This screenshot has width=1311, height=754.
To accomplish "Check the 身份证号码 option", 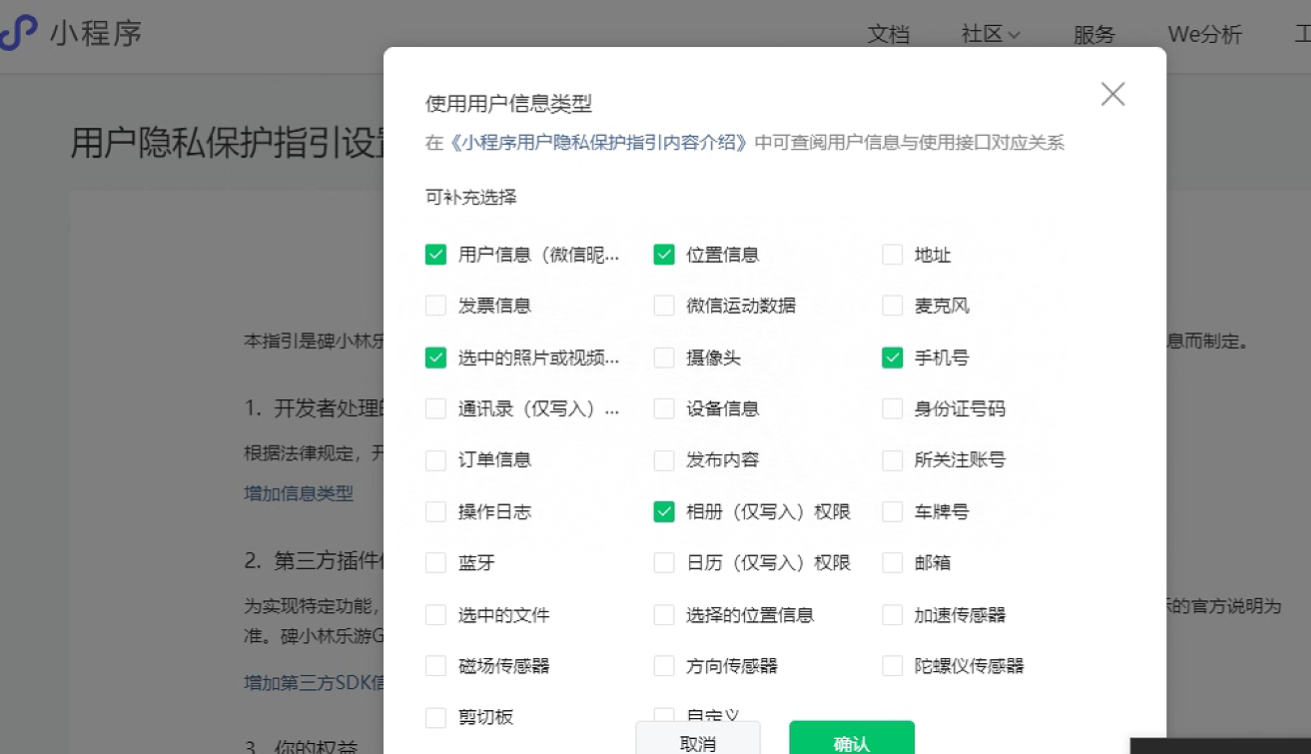I will (x=892, y=409).
